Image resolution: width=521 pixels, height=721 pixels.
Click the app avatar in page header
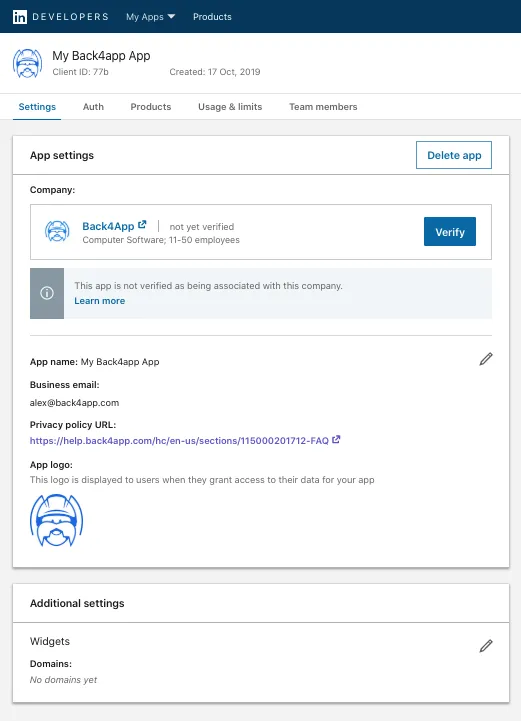[28, 63]
